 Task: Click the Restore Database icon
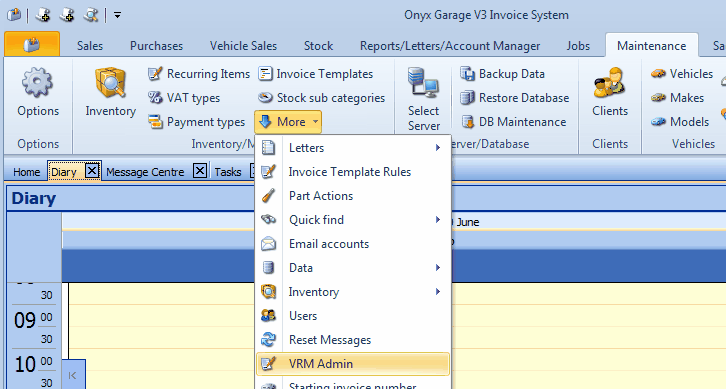pyautogui.click(x=468, y=98)
